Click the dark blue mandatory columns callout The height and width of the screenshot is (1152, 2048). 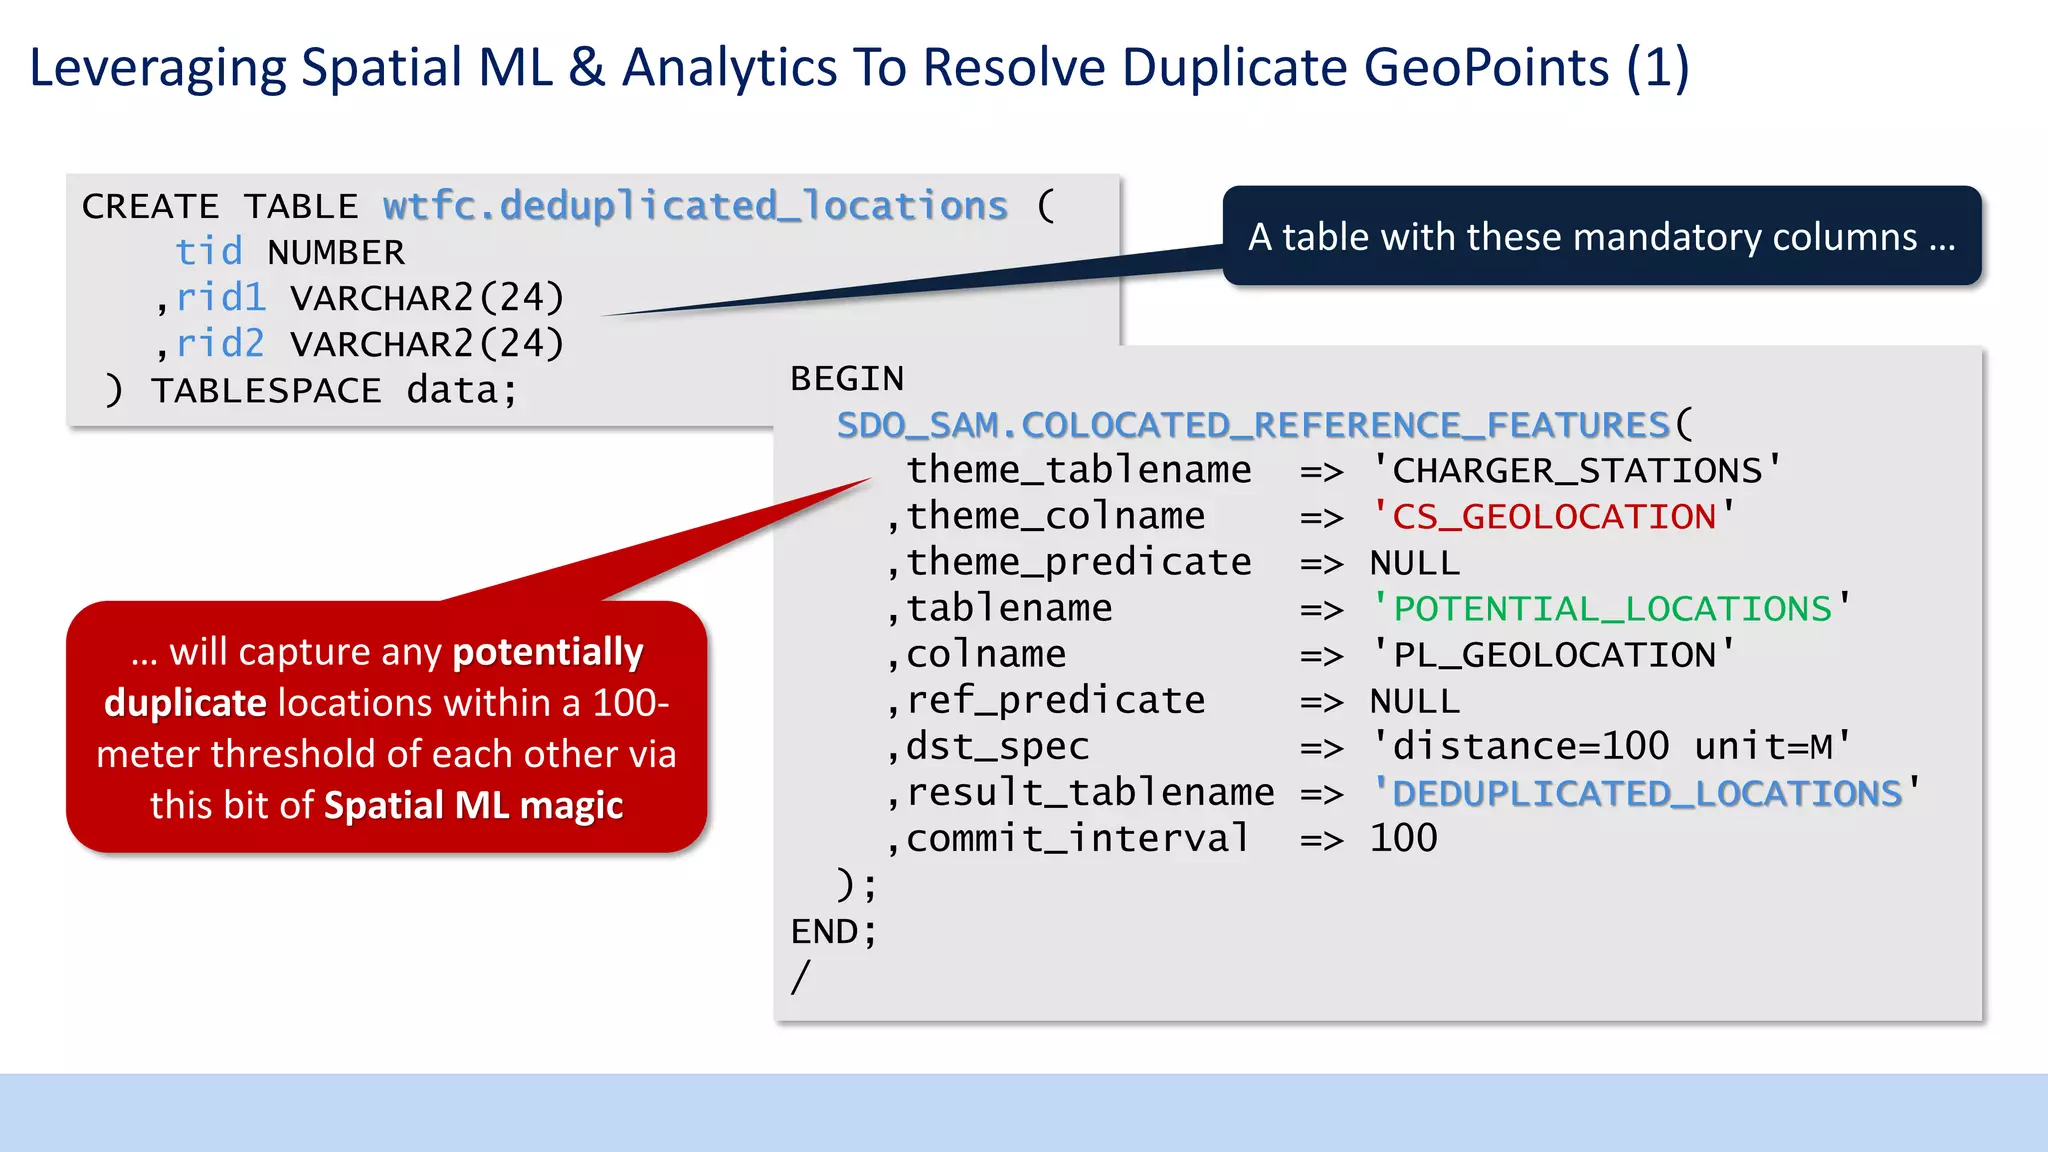(1602, 236)
